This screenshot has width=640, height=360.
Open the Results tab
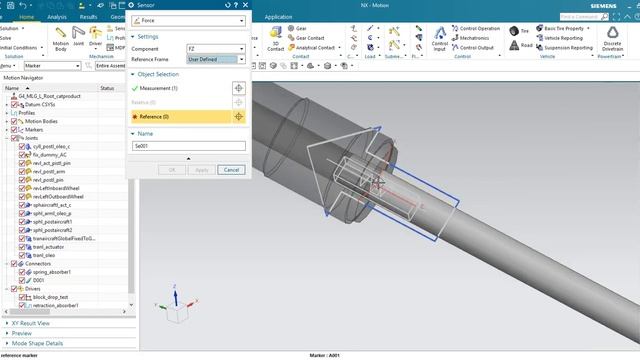(x=88, y=17)
